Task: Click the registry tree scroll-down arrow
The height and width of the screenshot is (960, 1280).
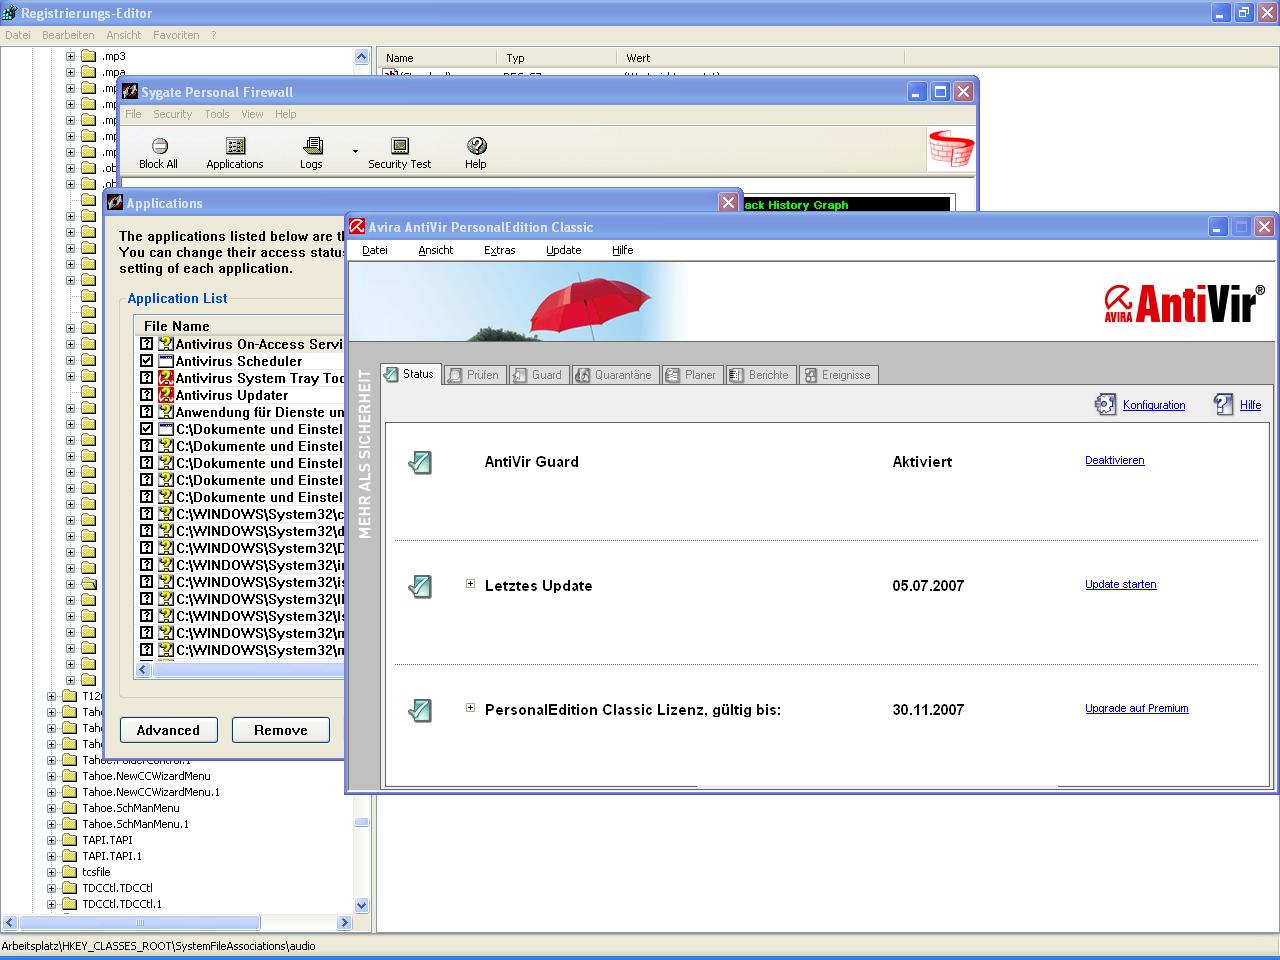Action: pyautogui.click(x=362, y=905)
